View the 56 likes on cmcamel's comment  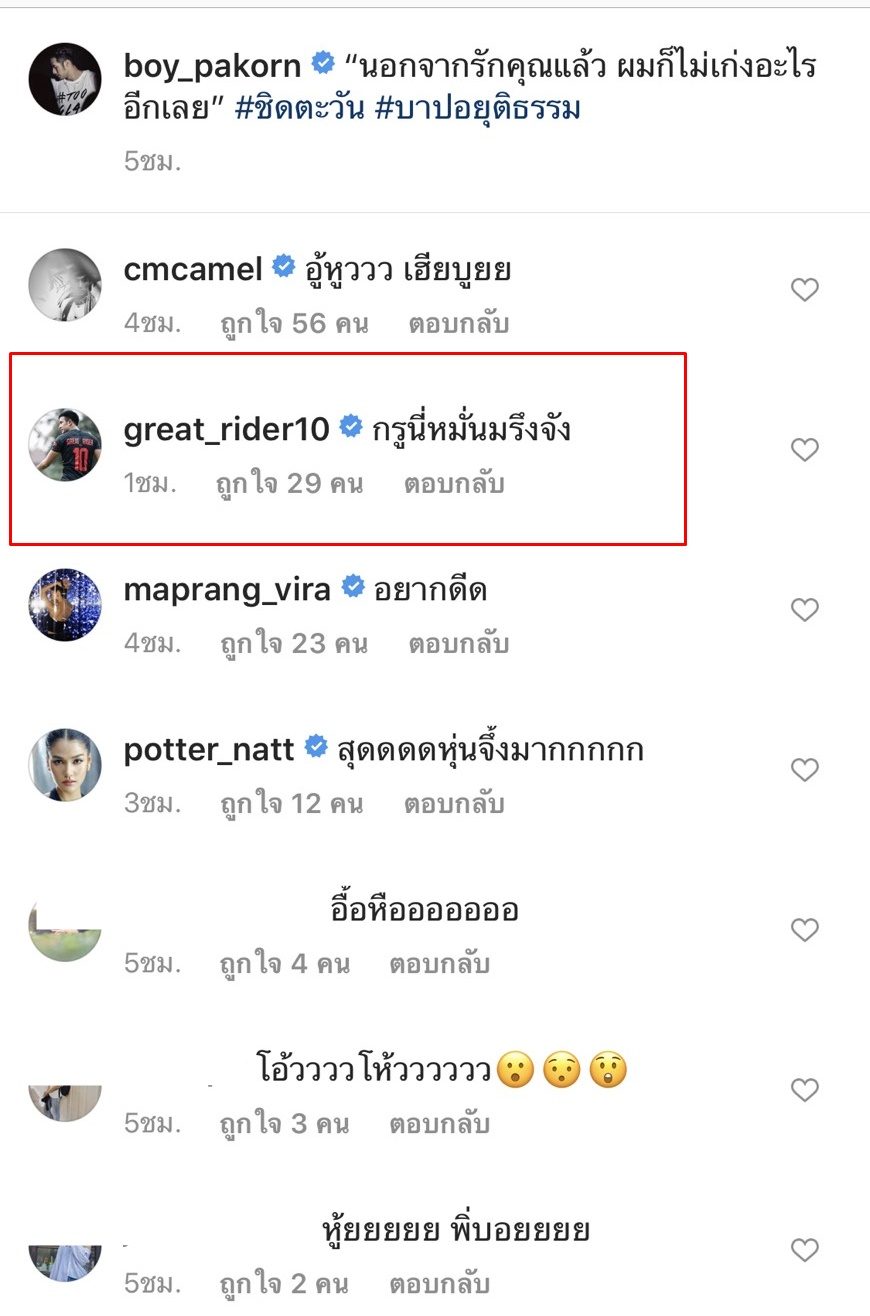click(x=294, y=324)
